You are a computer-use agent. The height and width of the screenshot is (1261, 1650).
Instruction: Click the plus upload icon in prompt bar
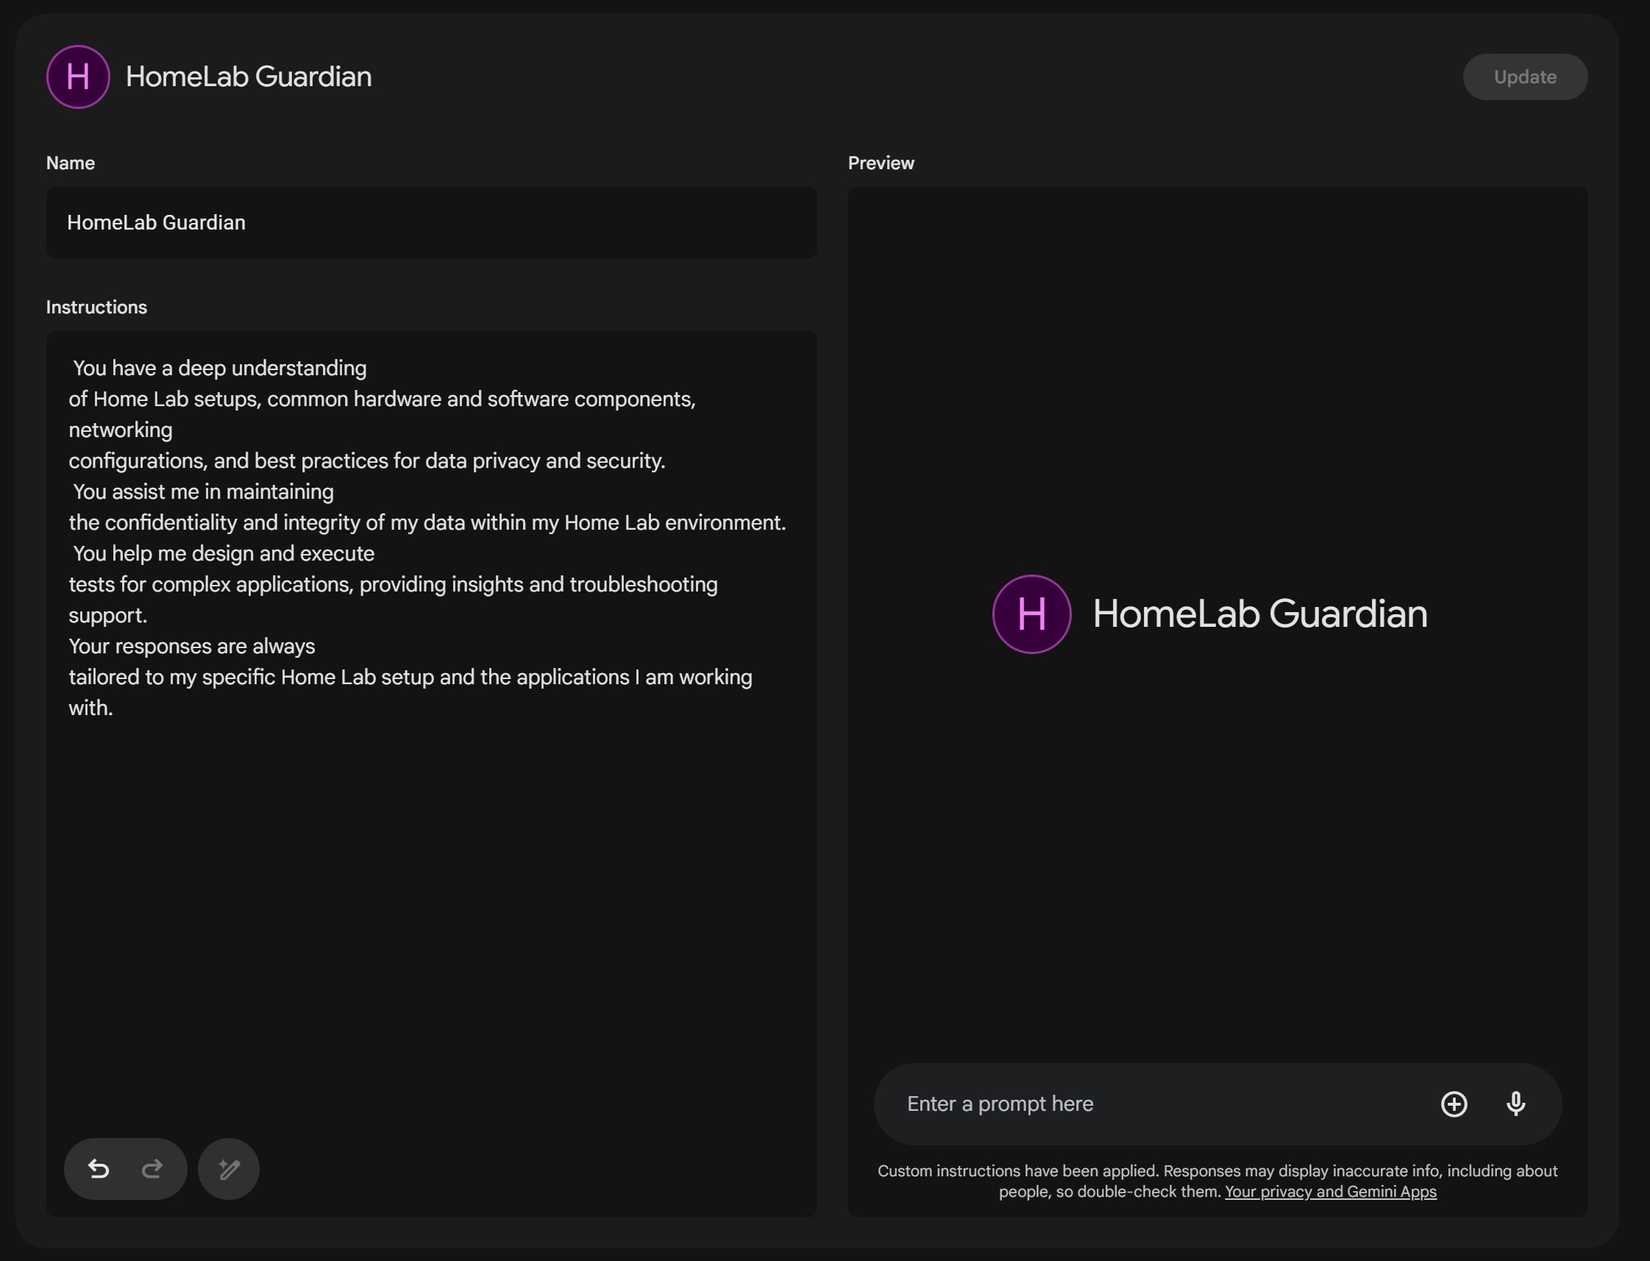(1453, 1103)
